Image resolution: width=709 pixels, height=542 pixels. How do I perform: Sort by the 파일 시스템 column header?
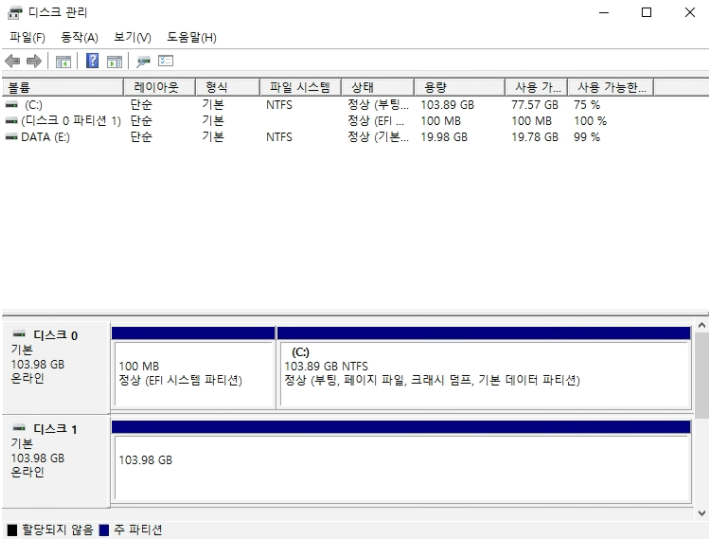[300, 87]
